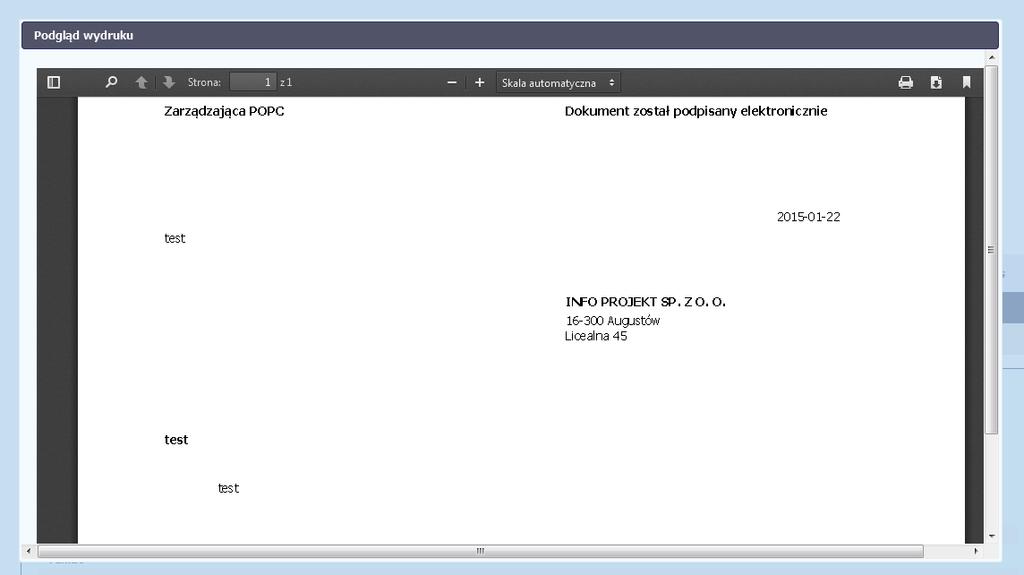Click the bold test heading

[176, 440]
